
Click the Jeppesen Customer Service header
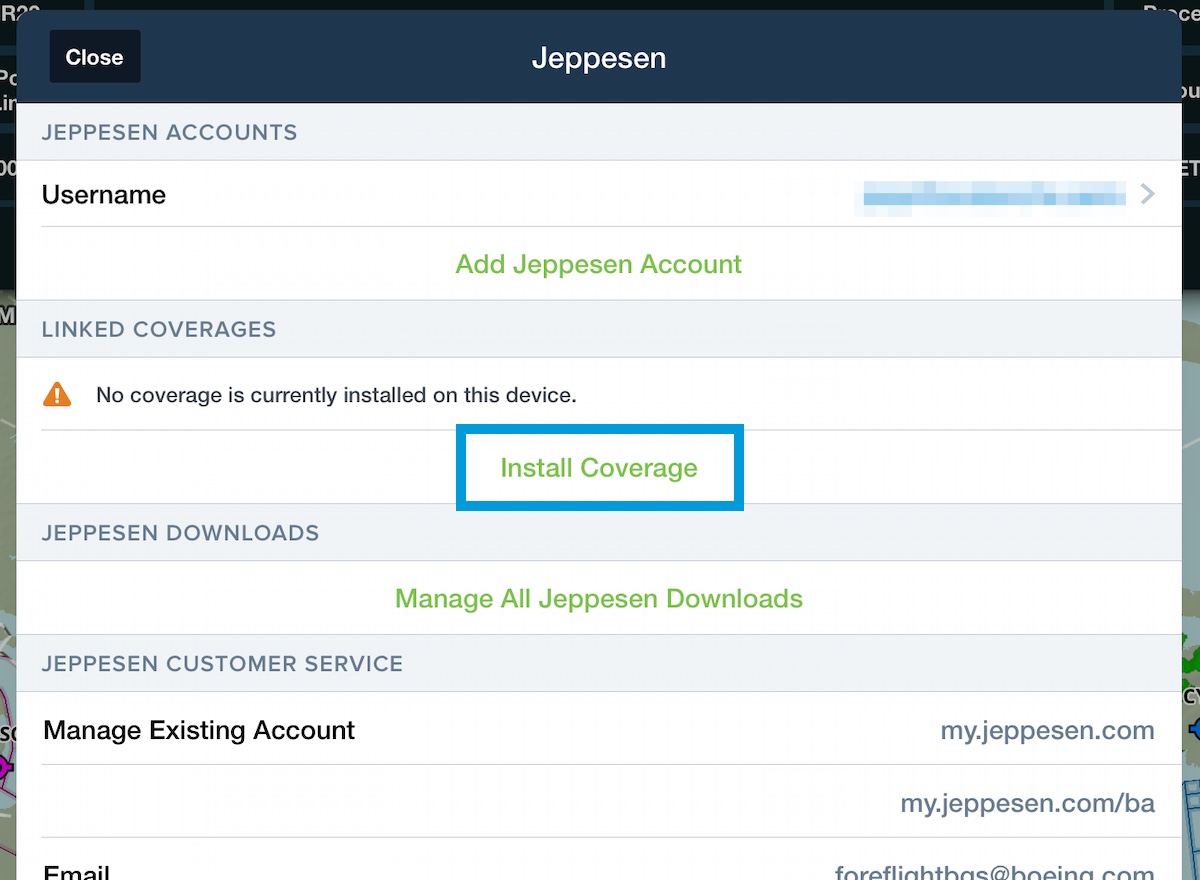coord(222,664)
